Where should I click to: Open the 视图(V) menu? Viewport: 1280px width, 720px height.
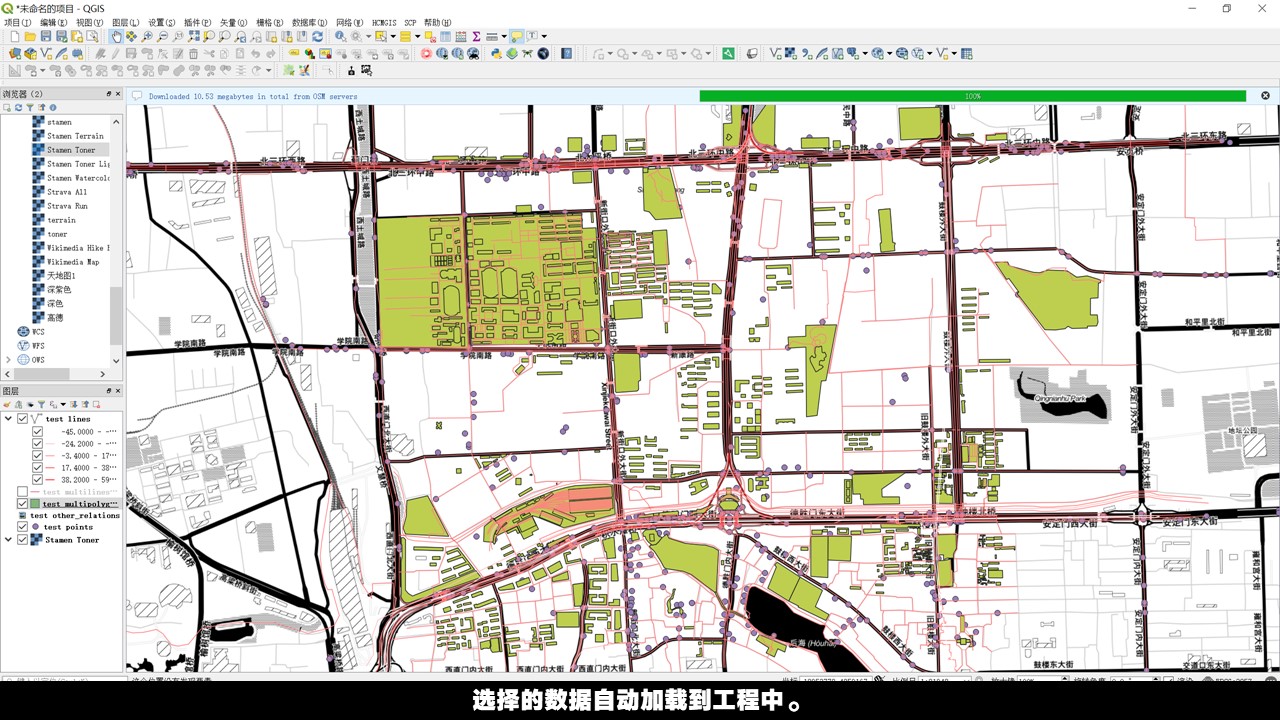[x=90, y=22]
